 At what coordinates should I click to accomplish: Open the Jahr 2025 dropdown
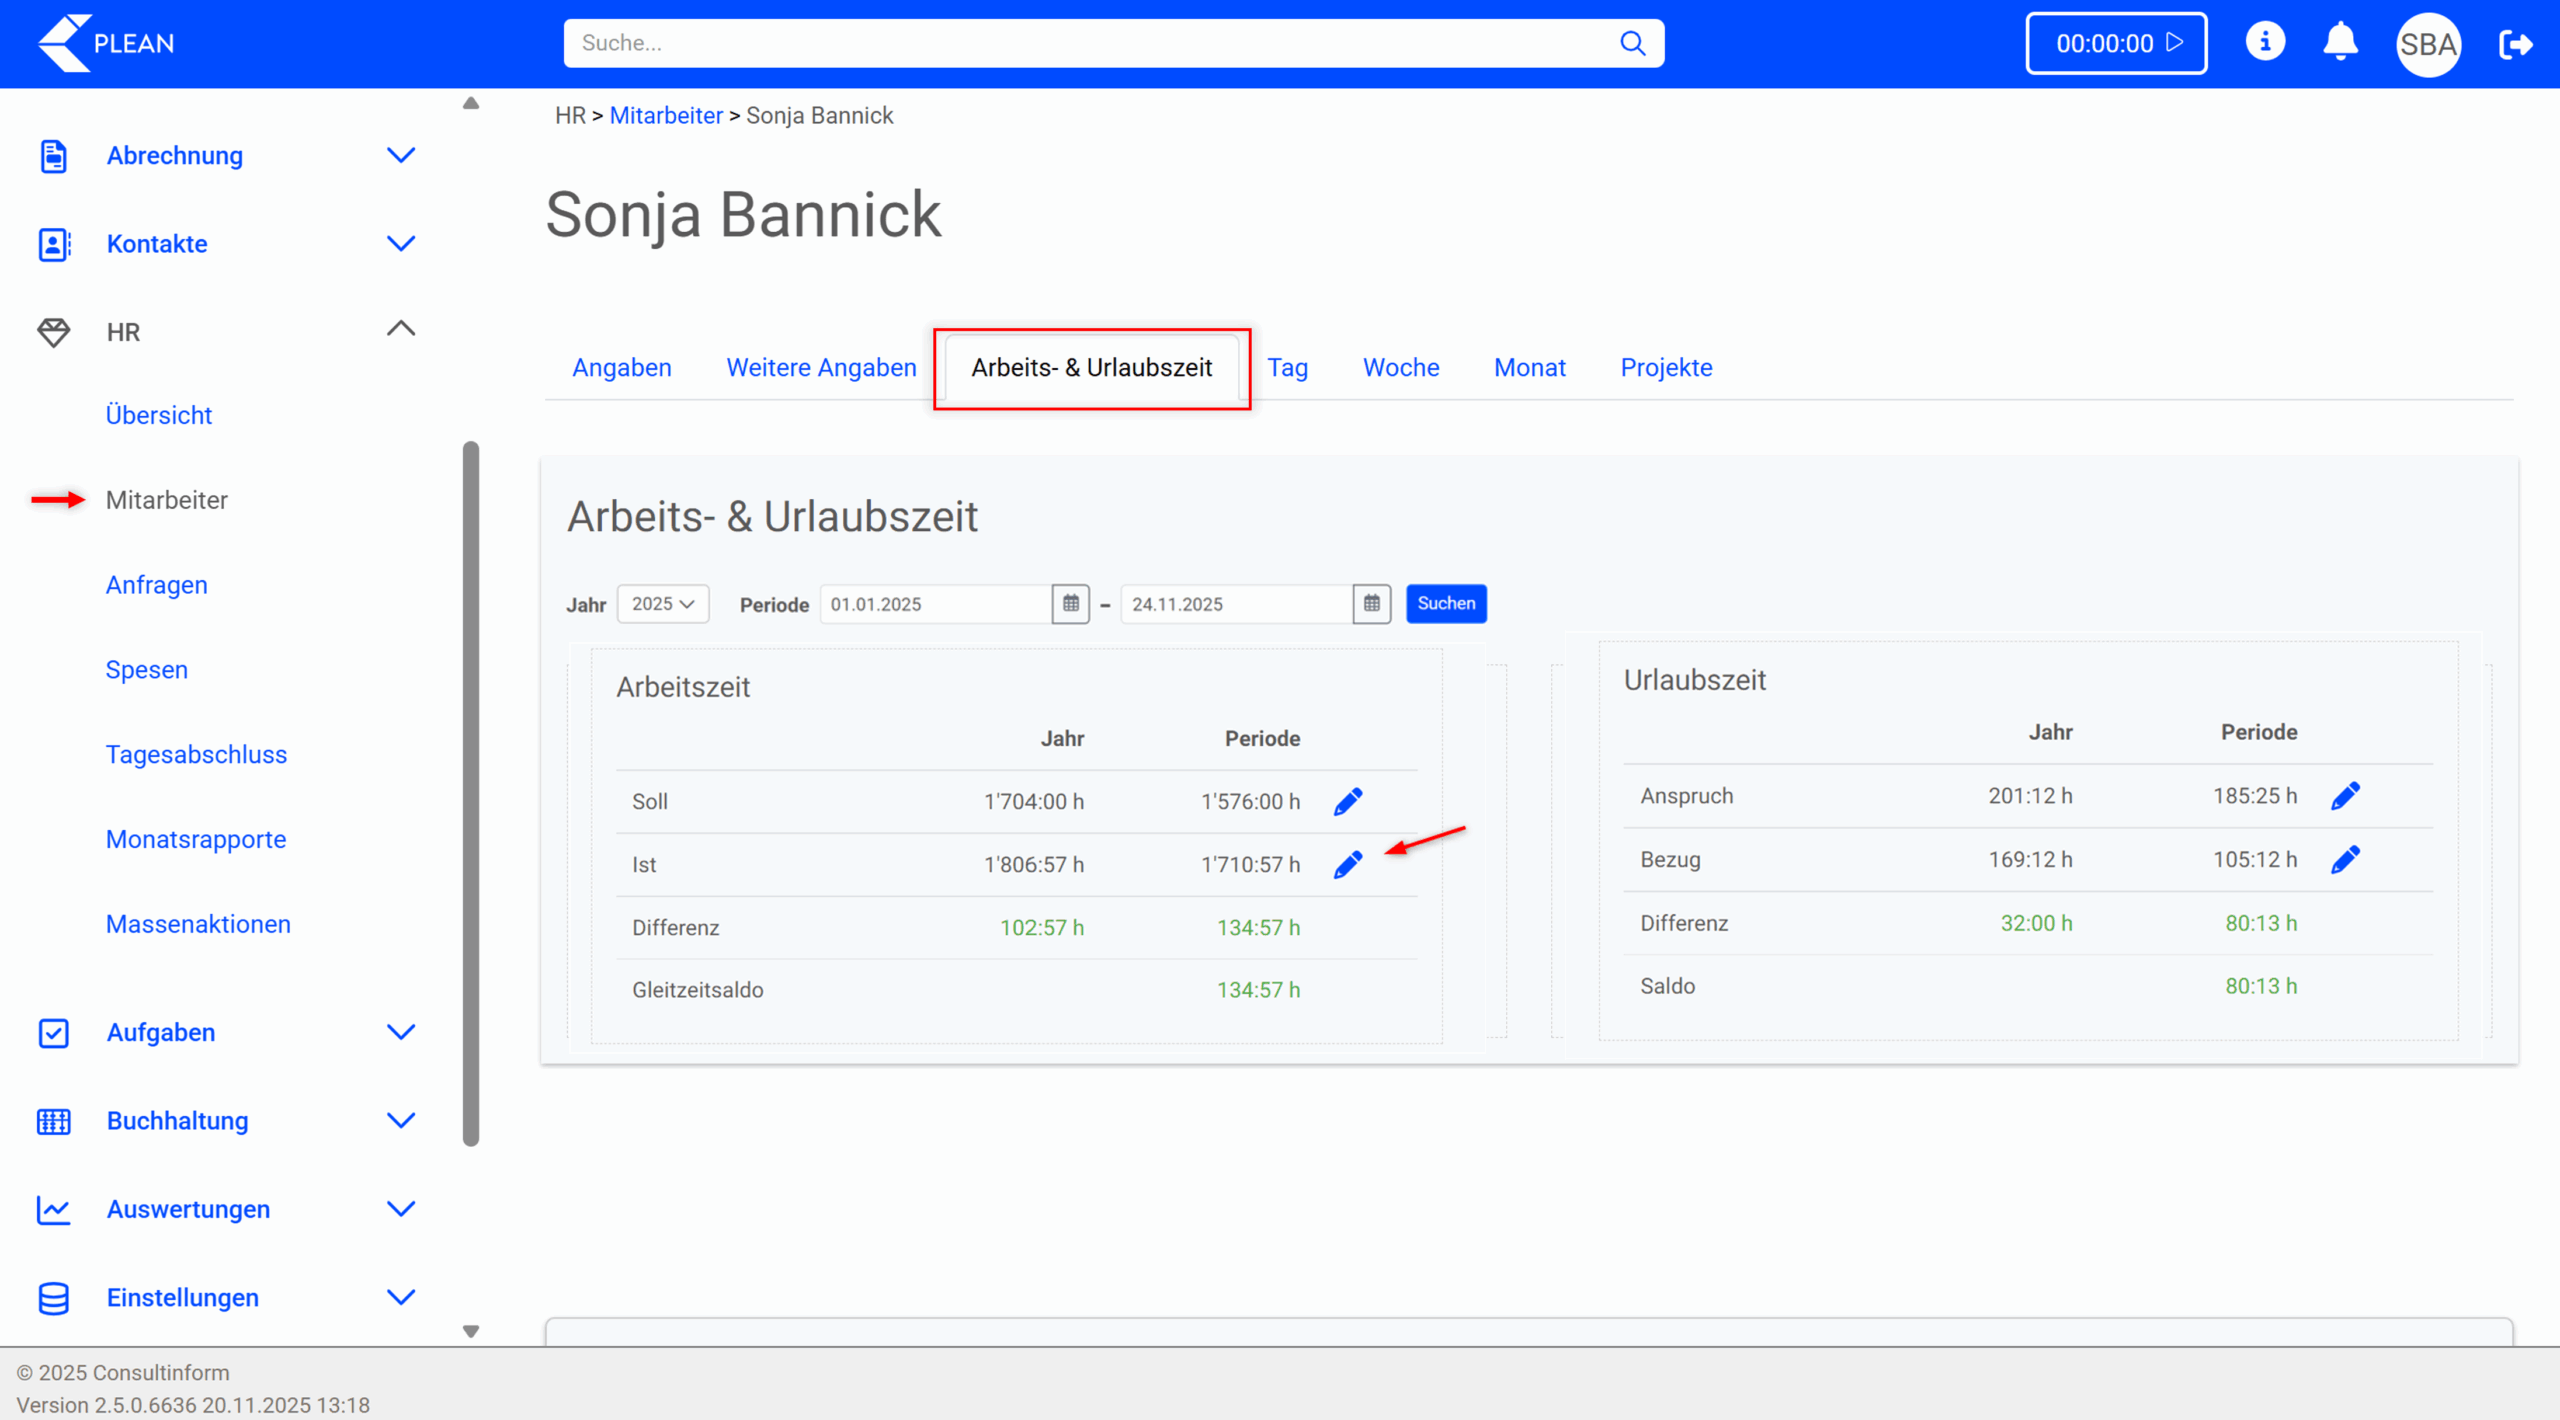[662, 604]
